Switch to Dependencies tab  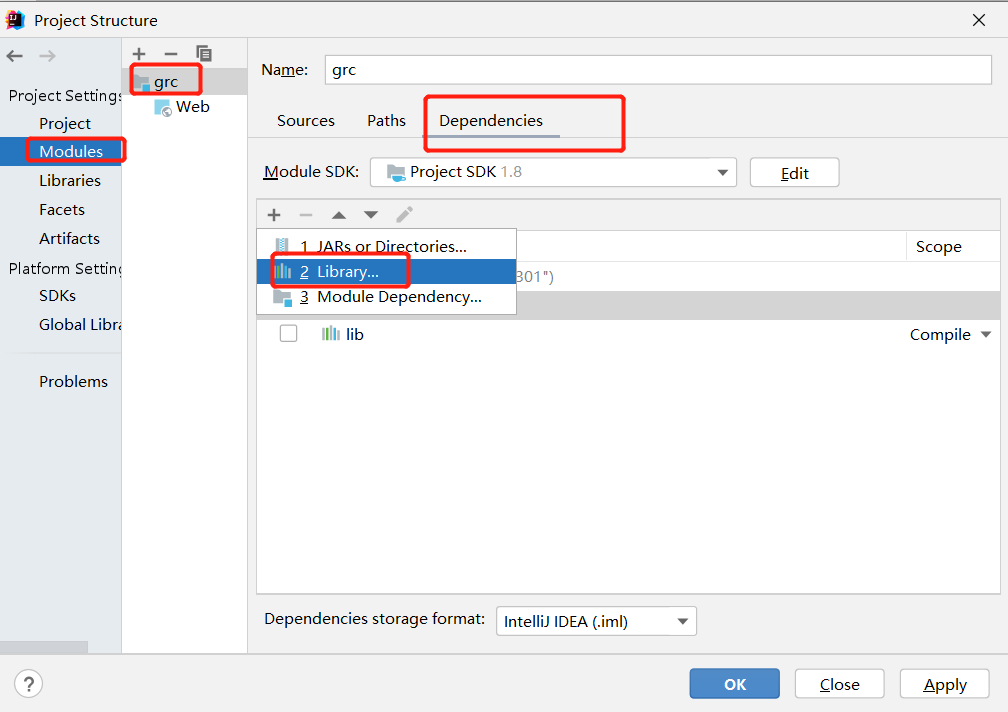tap(491, 121)
